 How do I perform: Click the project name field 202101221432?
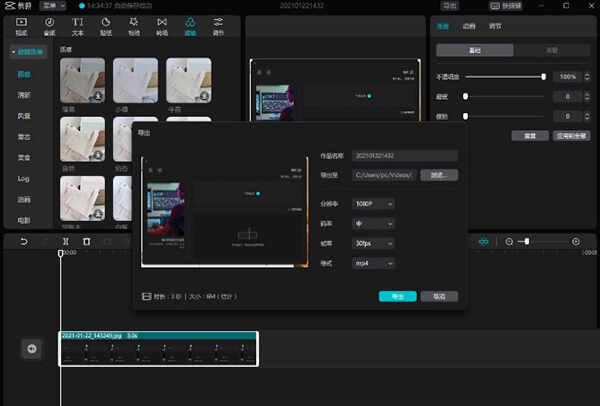coord(405,156)
